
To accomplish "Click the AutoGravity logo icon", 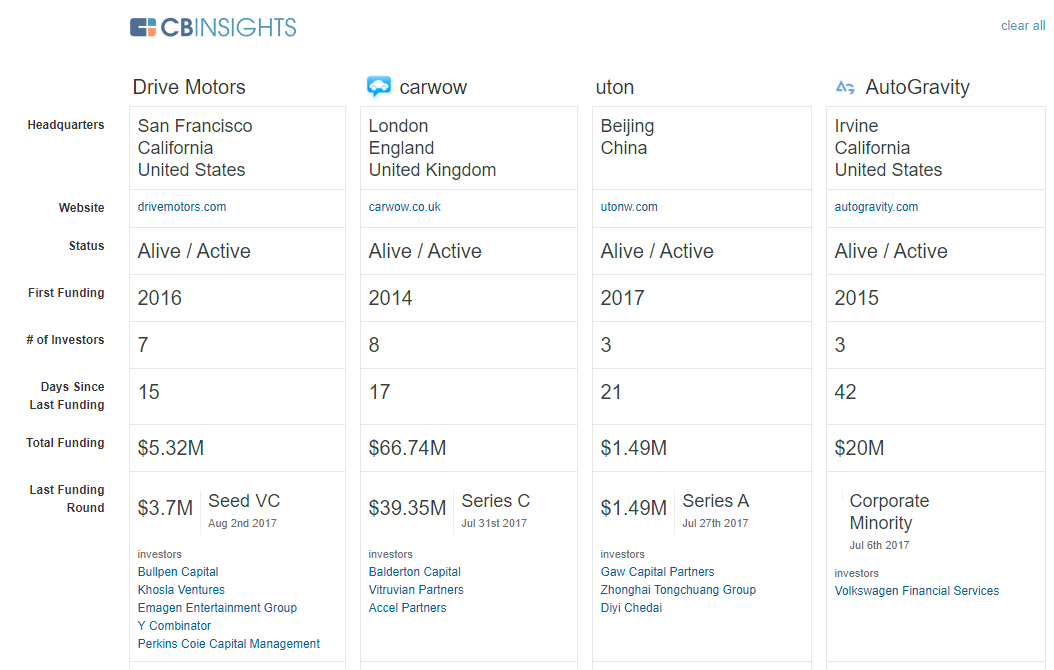I will [x=845, y=87].
